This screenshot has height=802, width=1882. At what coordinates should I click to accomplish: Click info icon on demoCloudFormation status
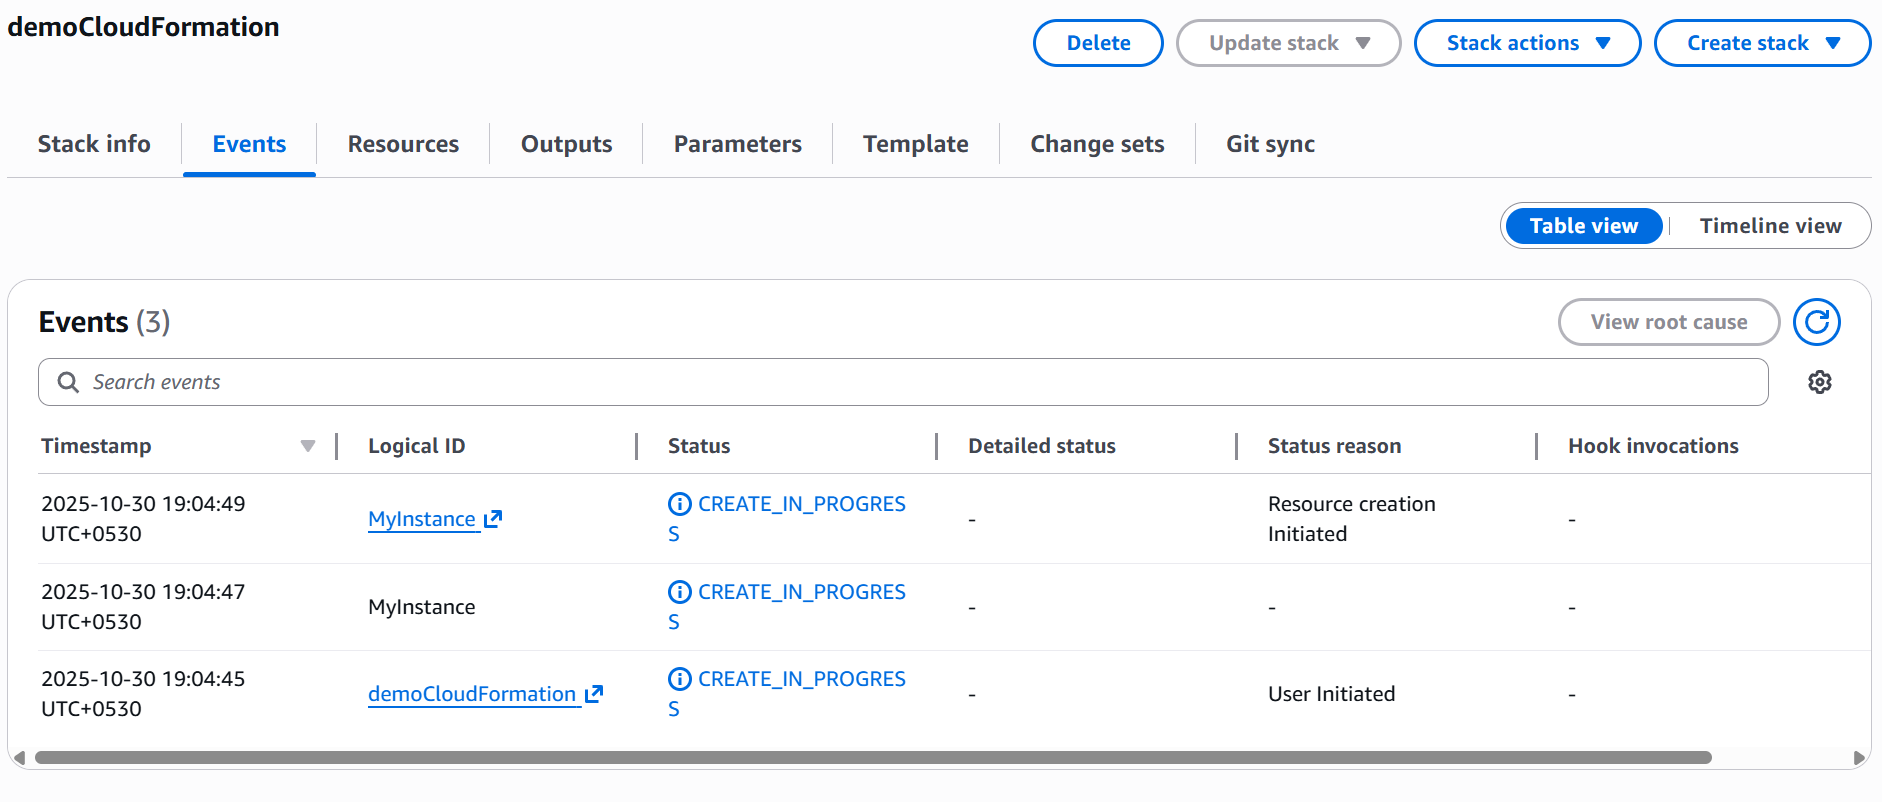tap(679, 679)
